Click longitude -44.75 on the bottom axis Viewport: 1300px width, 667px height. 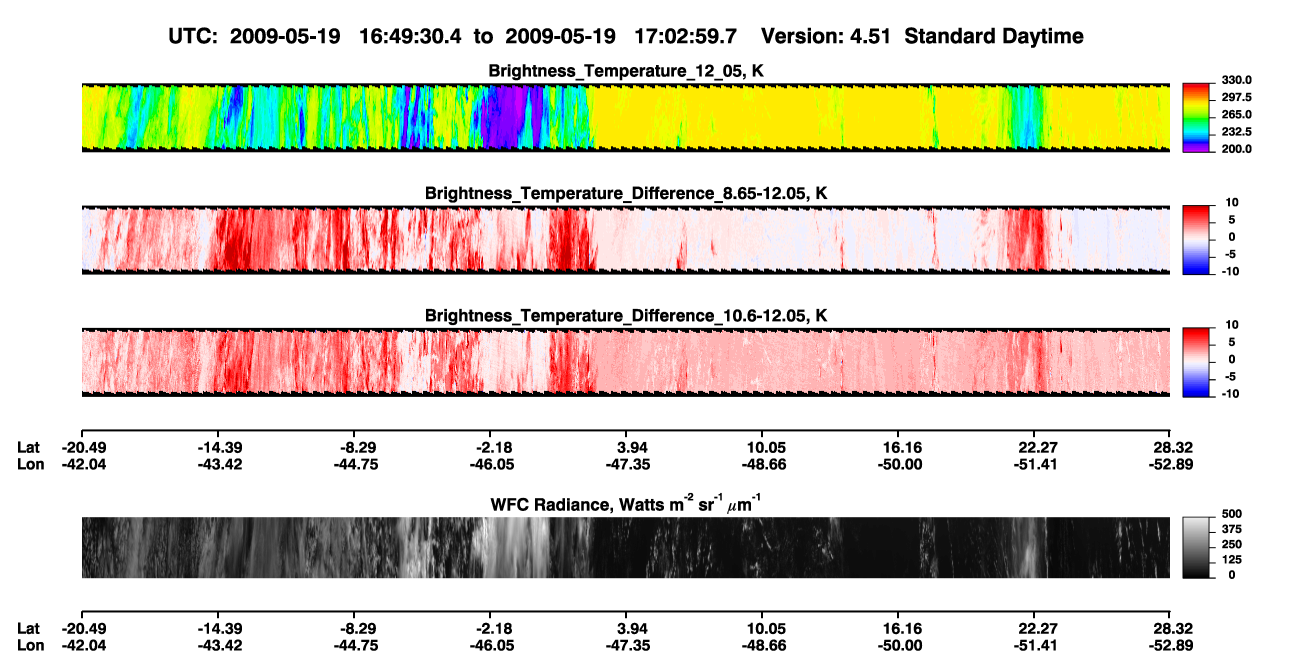pos(355,644)
